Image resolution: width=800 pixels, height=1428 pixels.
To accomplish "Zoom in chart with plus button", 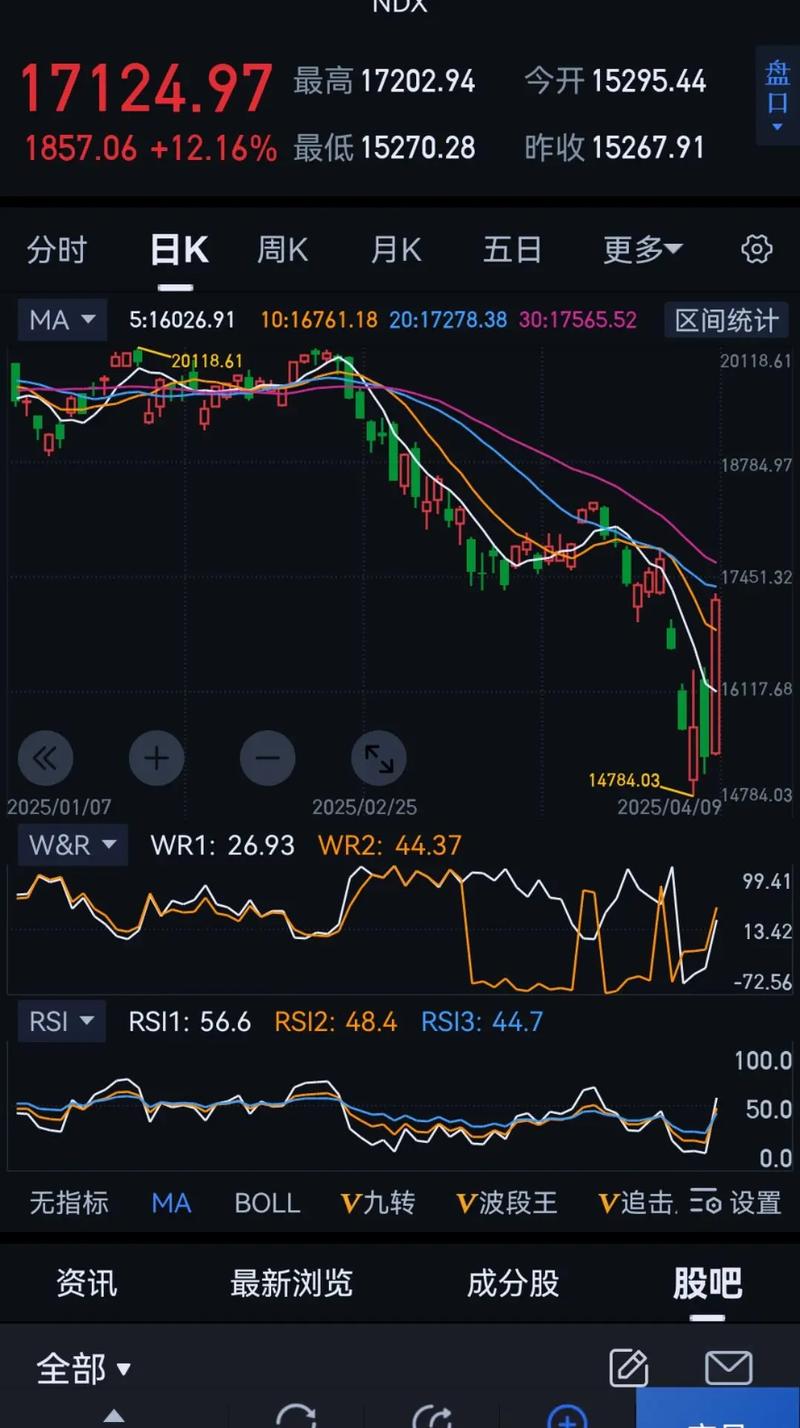I will point(157,758).
